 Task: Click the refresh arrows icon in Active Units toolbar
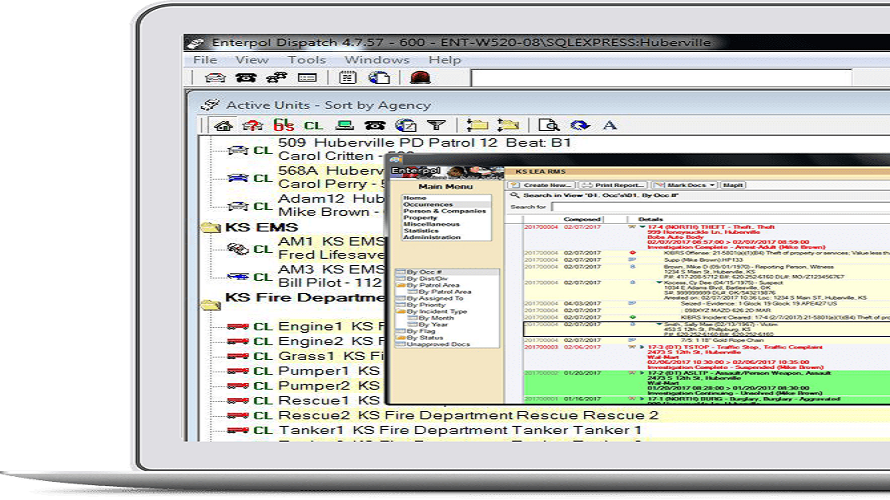pyautogui.click(x=579, y=126)
